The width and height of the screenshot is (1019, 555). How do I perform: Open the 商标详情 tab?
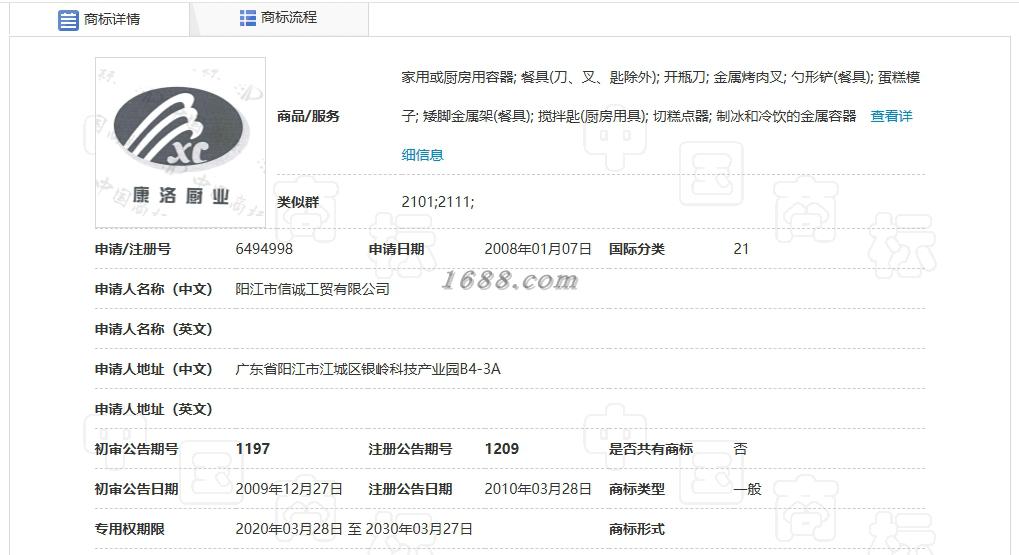click(x=99, y=19)
